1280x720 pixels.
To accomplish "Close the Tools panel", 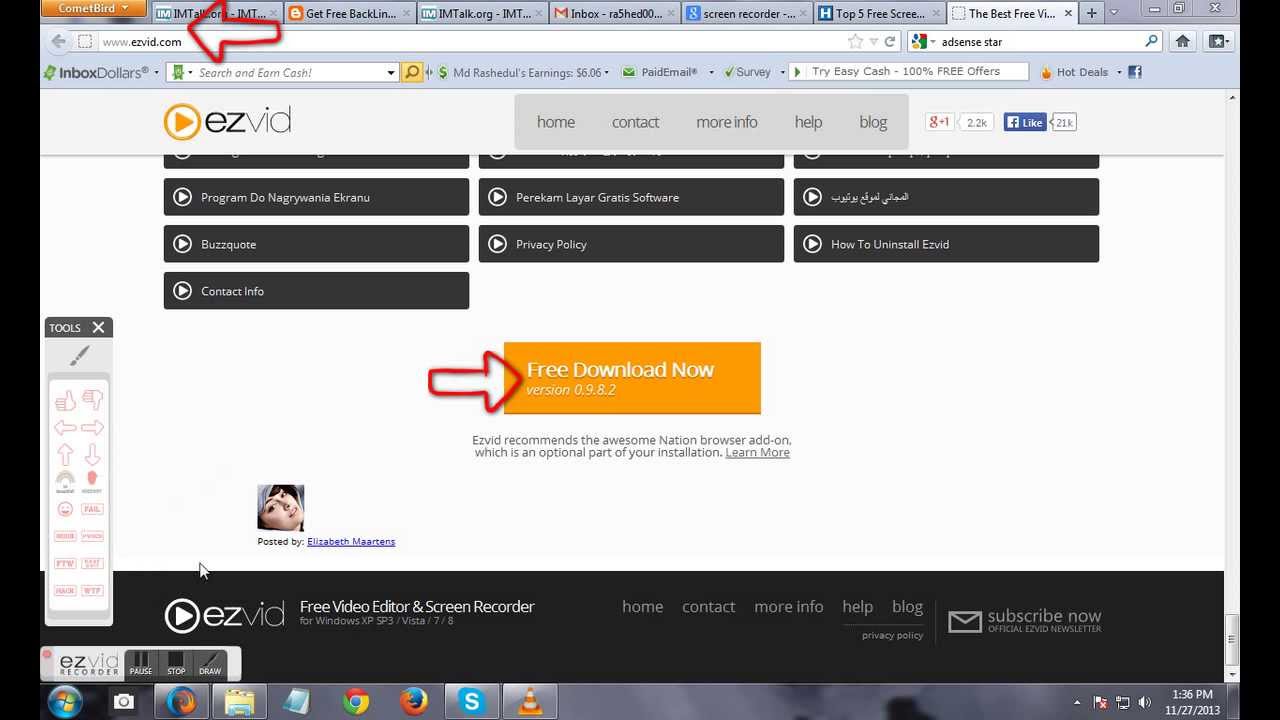I will tap(98, 327).
